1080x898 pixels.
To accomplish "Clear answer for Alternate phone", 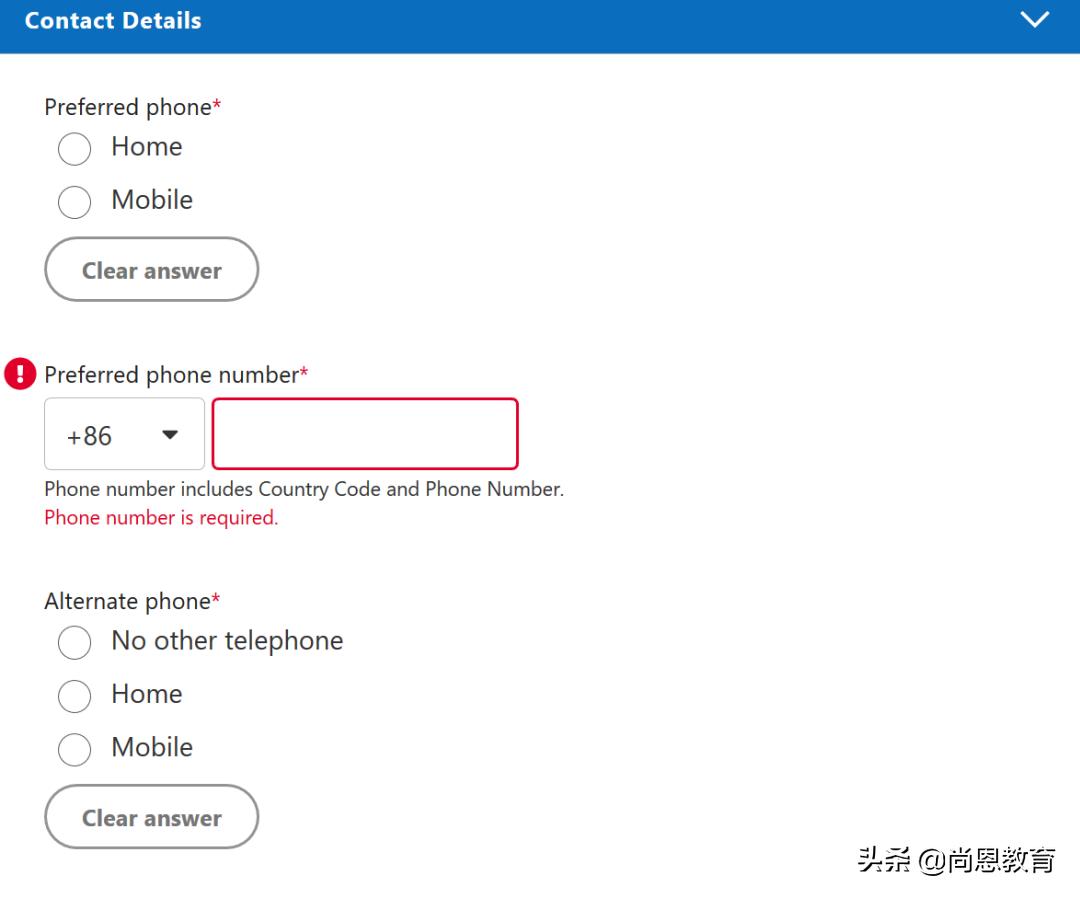I will pos(151,817).
